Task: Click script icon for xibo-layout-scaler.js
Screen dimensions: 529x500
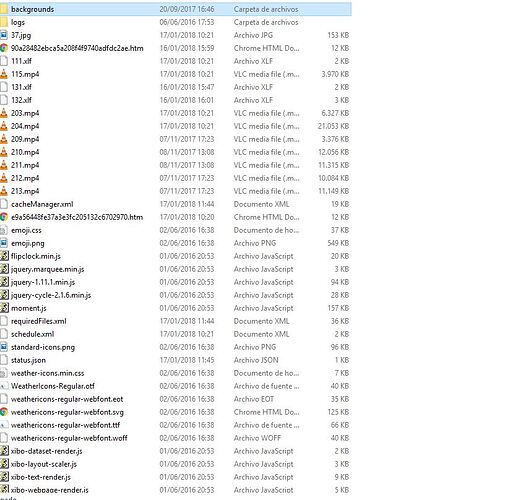Action: coord(4,464)
